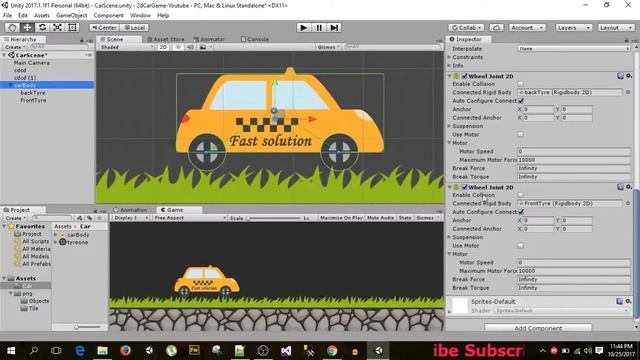Open Sprites-Default material settings gear
The height and width of the screenshot is (360, 640).
pyautogui.click(x=629, y=301)
